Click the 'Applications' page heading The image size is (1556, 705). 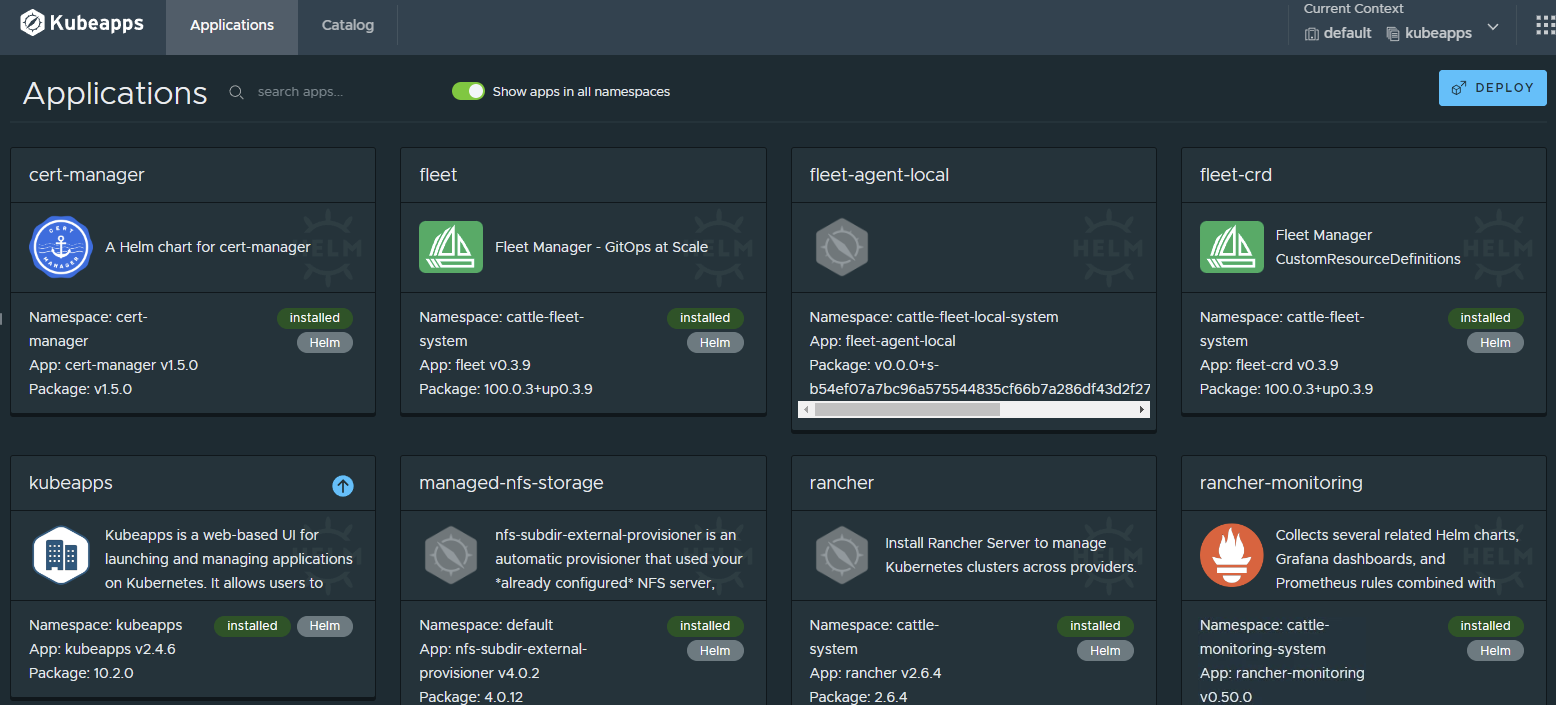point(115,93)
